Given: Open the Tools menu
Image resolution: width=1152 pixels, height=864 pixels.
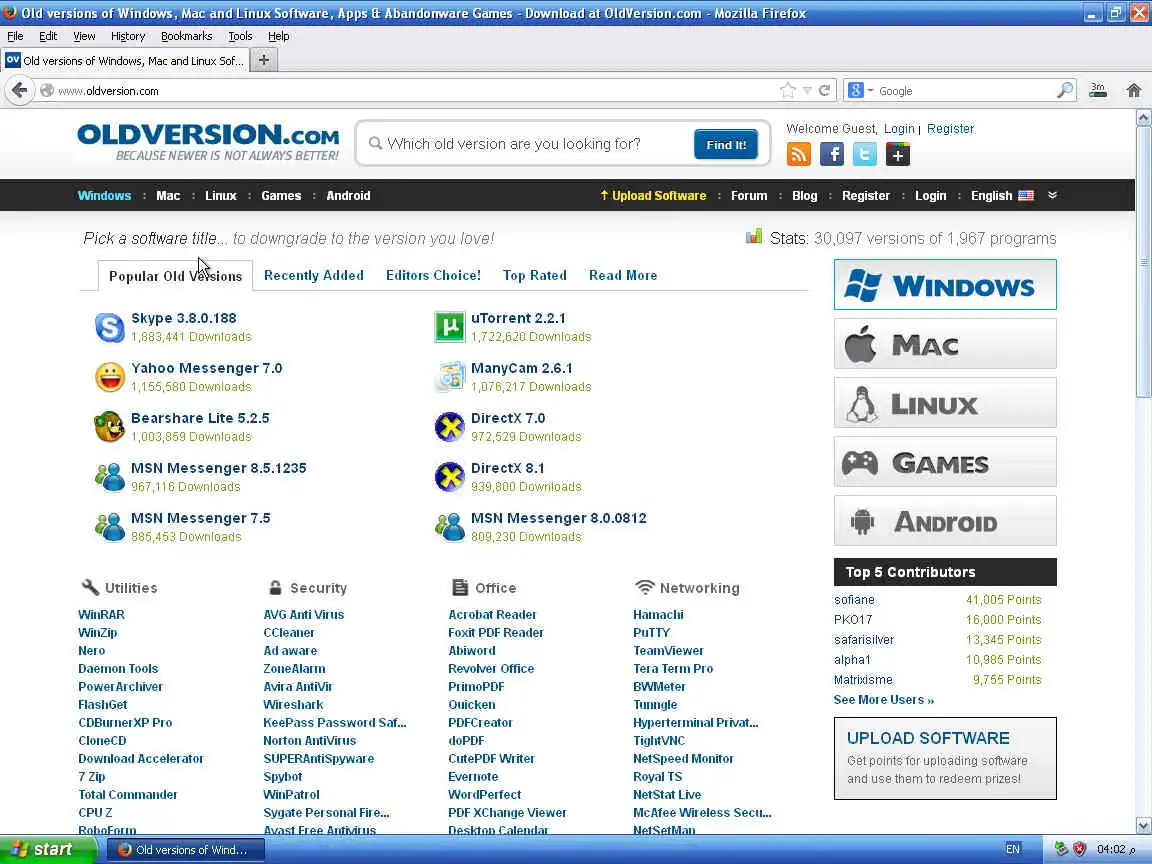Looking at the screenshot, I should pyautogui.click(x=240, y=36).
